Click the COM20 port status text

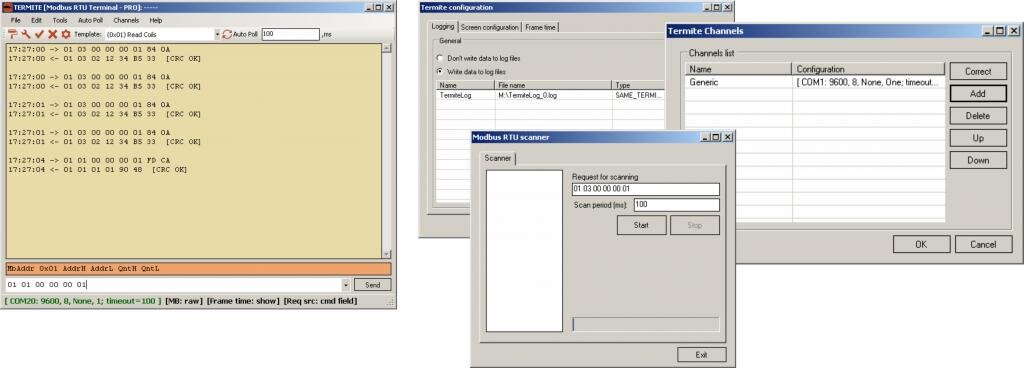click(83, 301)
